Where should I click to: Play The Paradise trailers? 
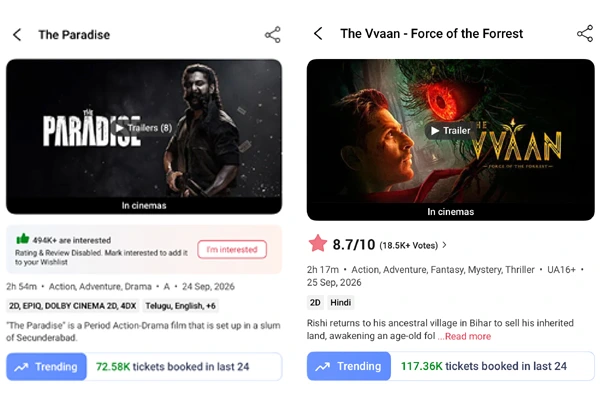(x=144, y=128)
